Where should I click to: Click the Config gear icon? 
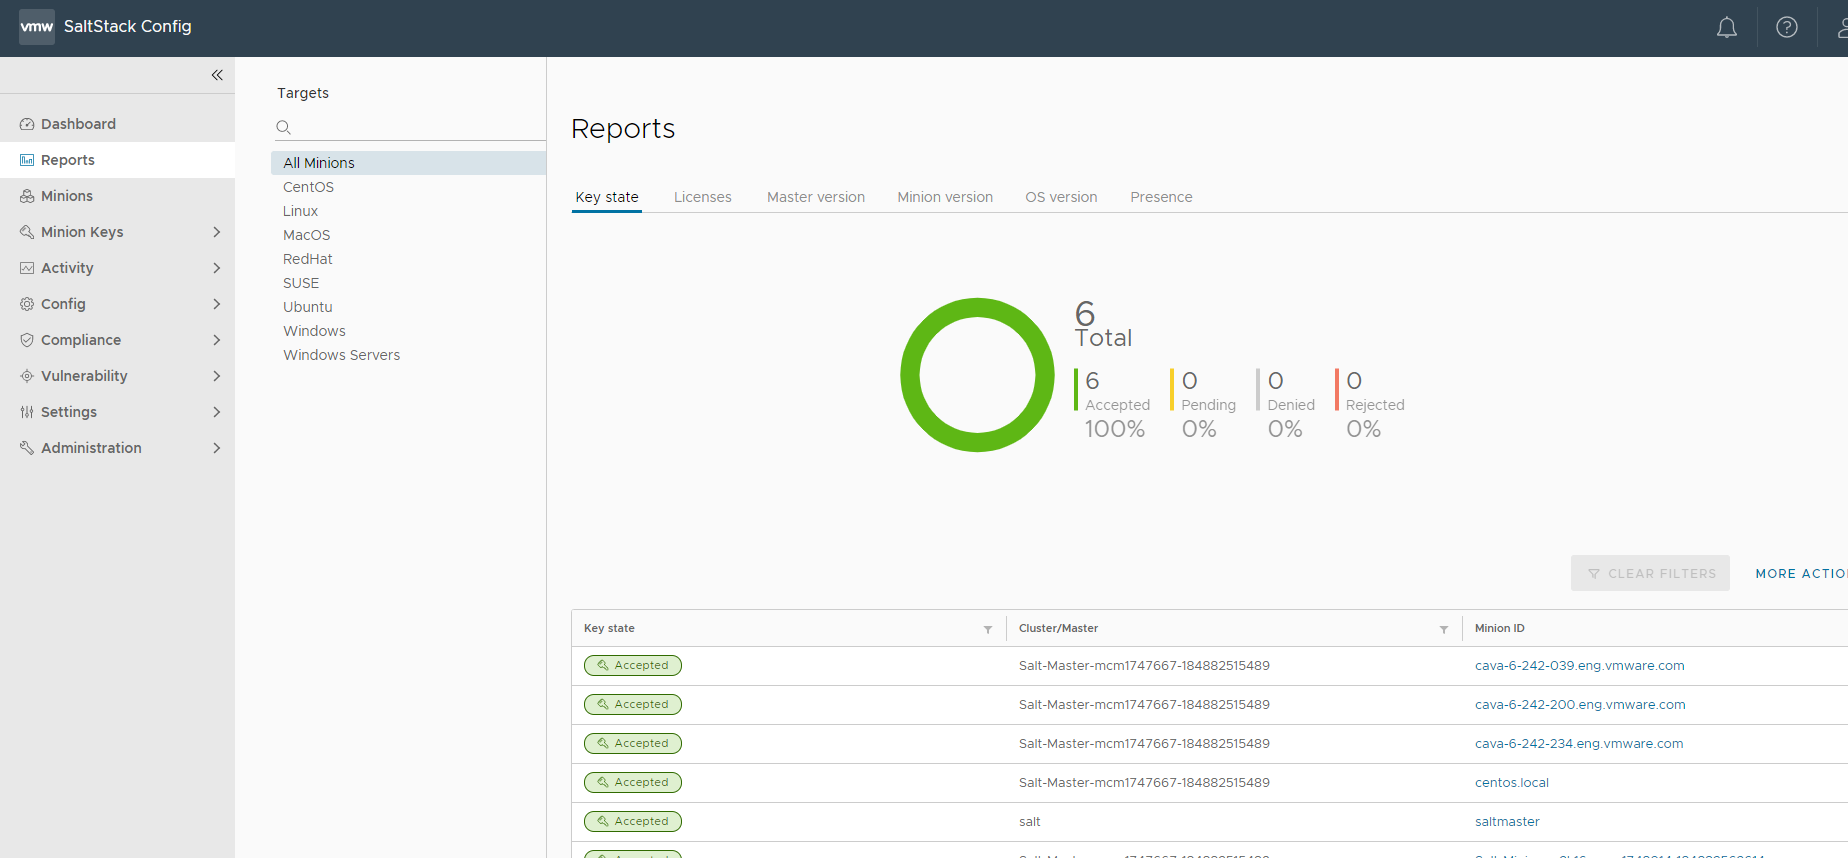(x=27, y=304)
